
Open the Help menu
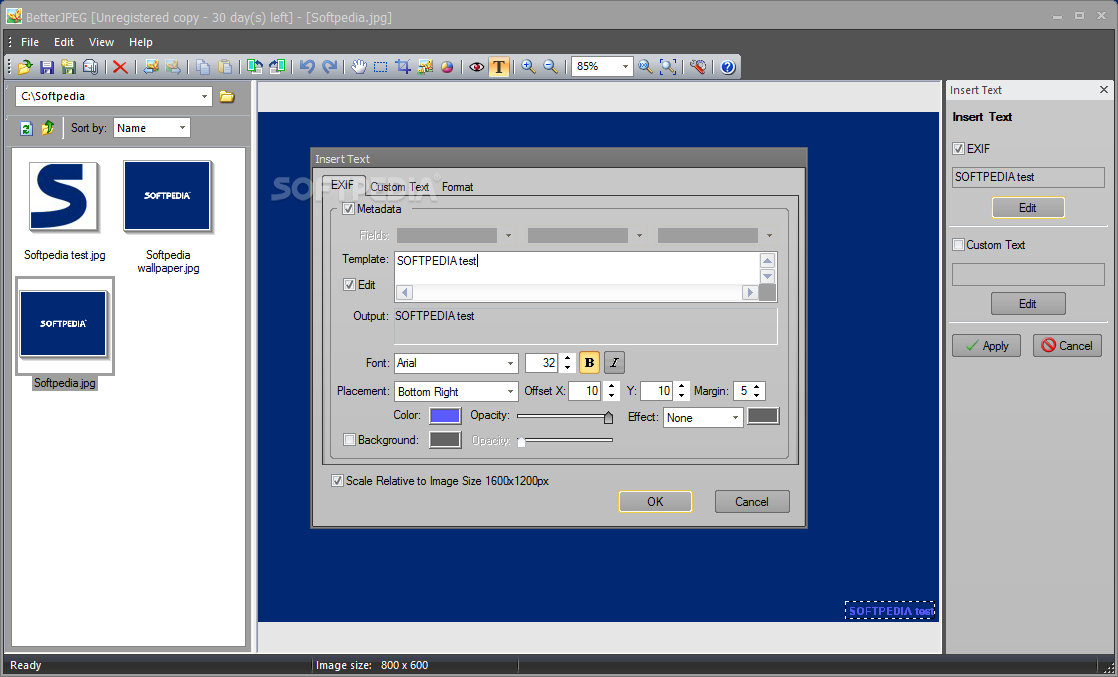(140, 42)
